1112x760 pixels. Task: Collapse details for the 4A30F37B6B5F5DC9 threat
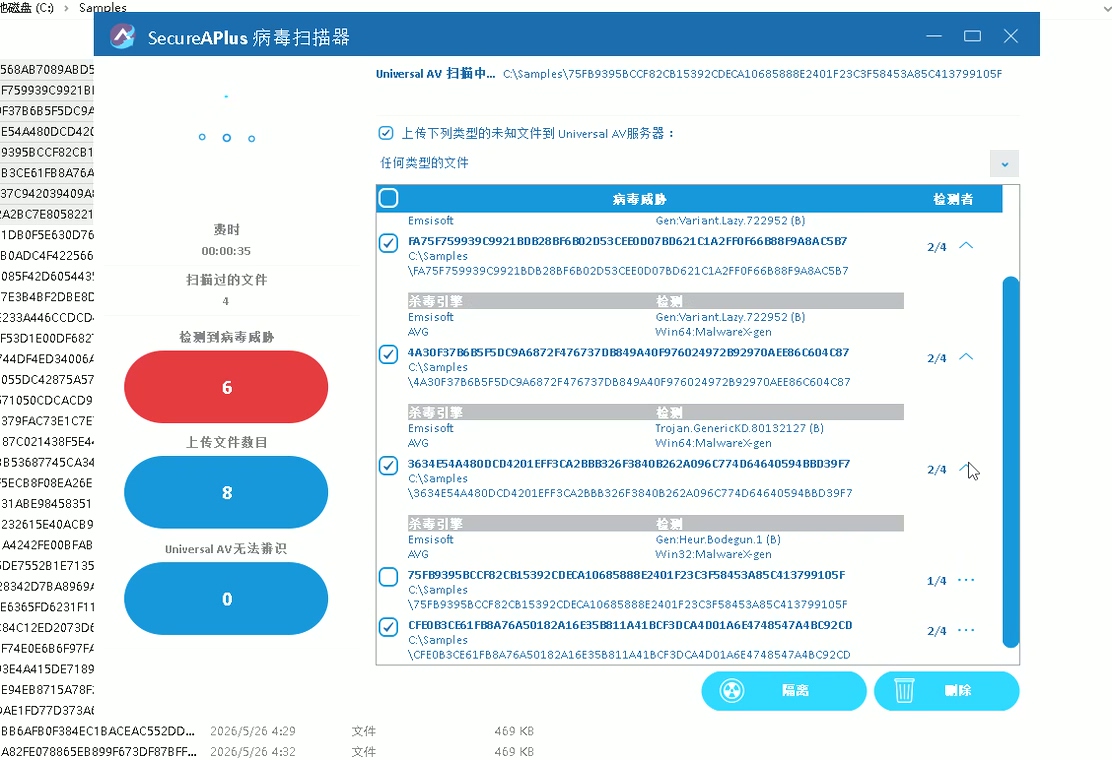point(966,357)
